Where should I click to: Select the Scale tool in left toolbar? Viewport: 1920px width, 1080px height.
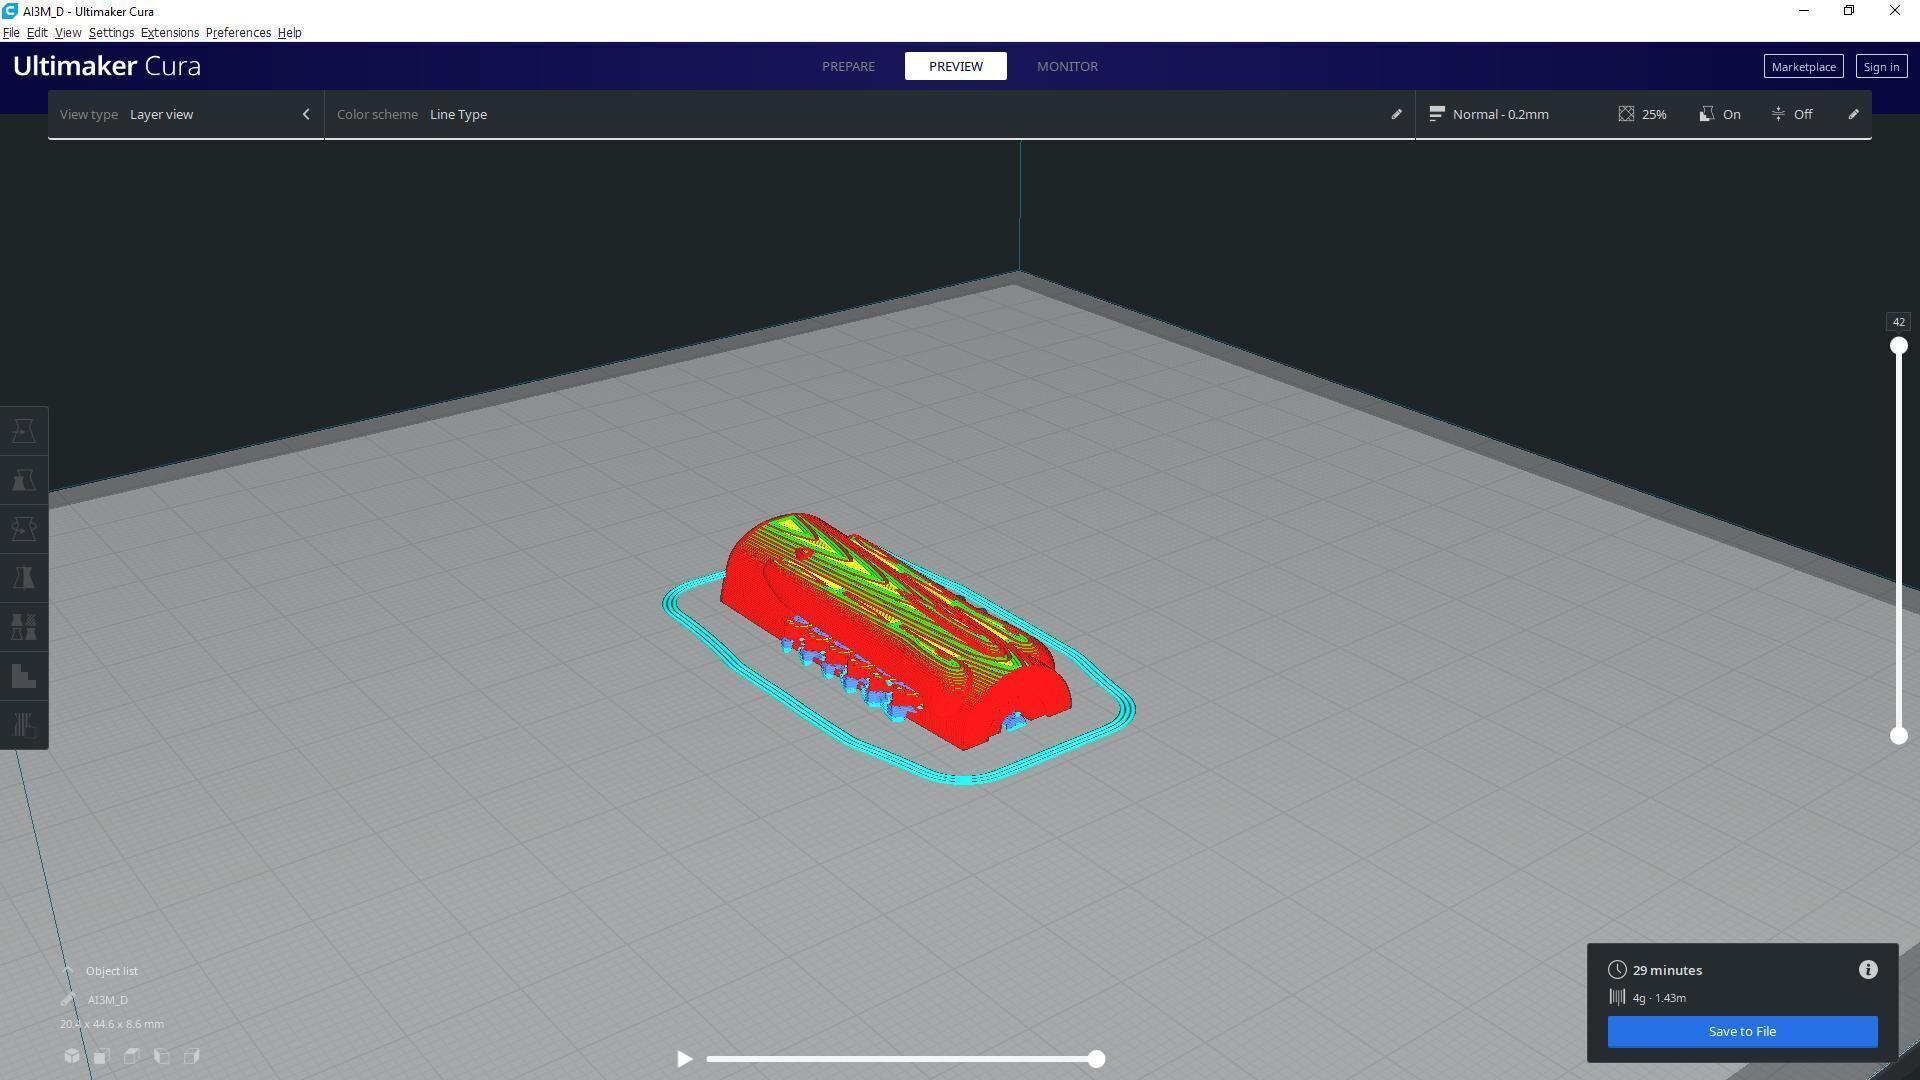click(24, 480)
